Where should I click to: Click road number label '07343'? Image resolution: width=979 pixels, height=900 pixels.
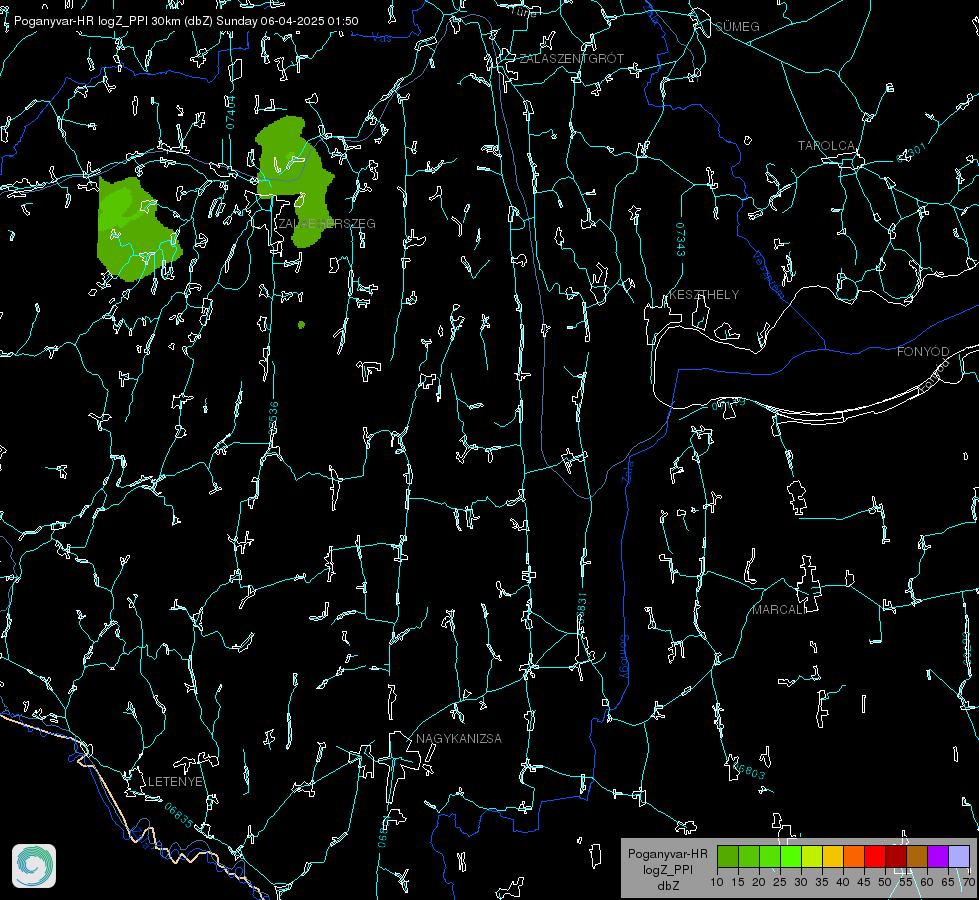coord(681,239)
